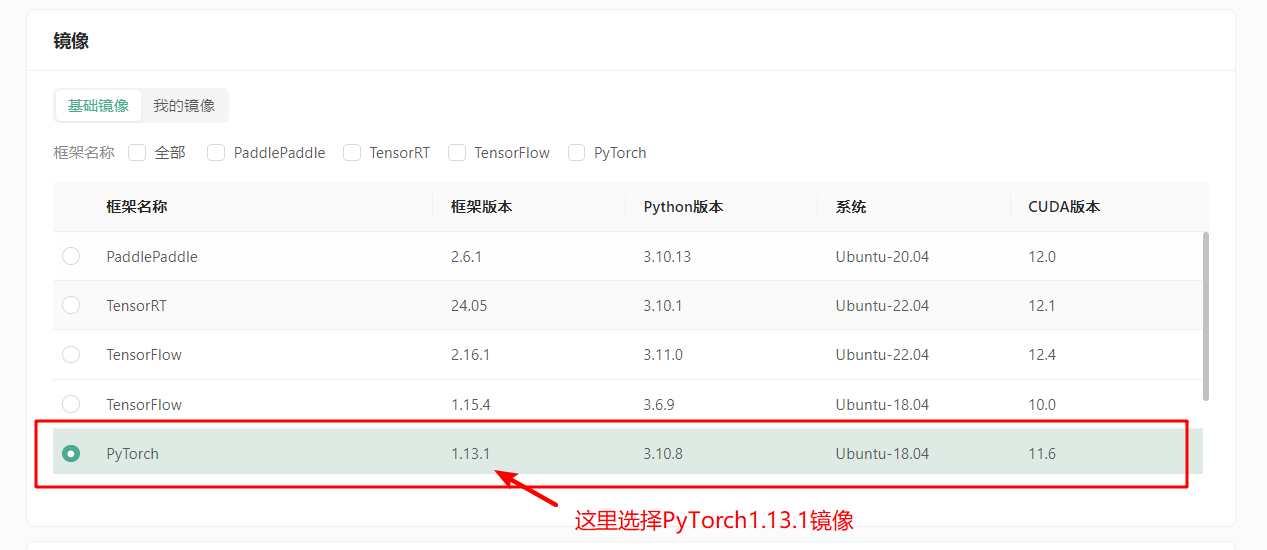Click Ubuntu-22.04 in the TensorFlow 2.16.1 row
The width and height of the screenshot is (1267, 550).
[x=882, y=355]
